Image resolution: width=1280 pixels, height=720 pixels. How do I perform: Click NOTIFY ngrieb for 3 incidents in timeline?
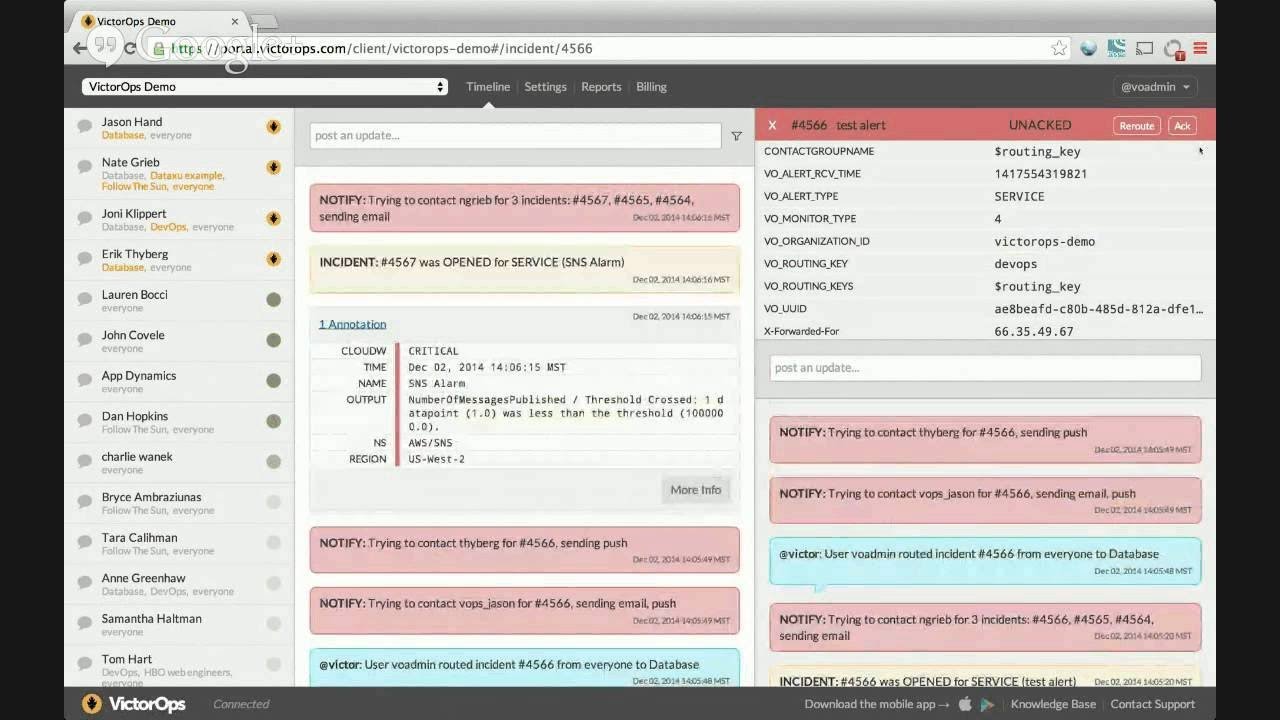click(525, 208)
